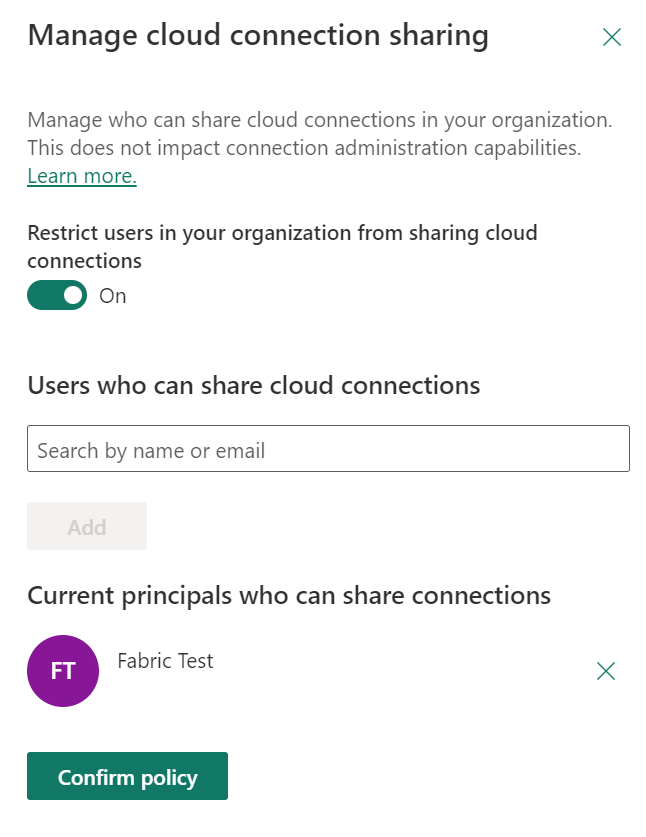Screen dimensions: 646x837
Task: Toggle the restrict cloud connection sharing switch
Action: pyautogui.click(x=56, y=295)
